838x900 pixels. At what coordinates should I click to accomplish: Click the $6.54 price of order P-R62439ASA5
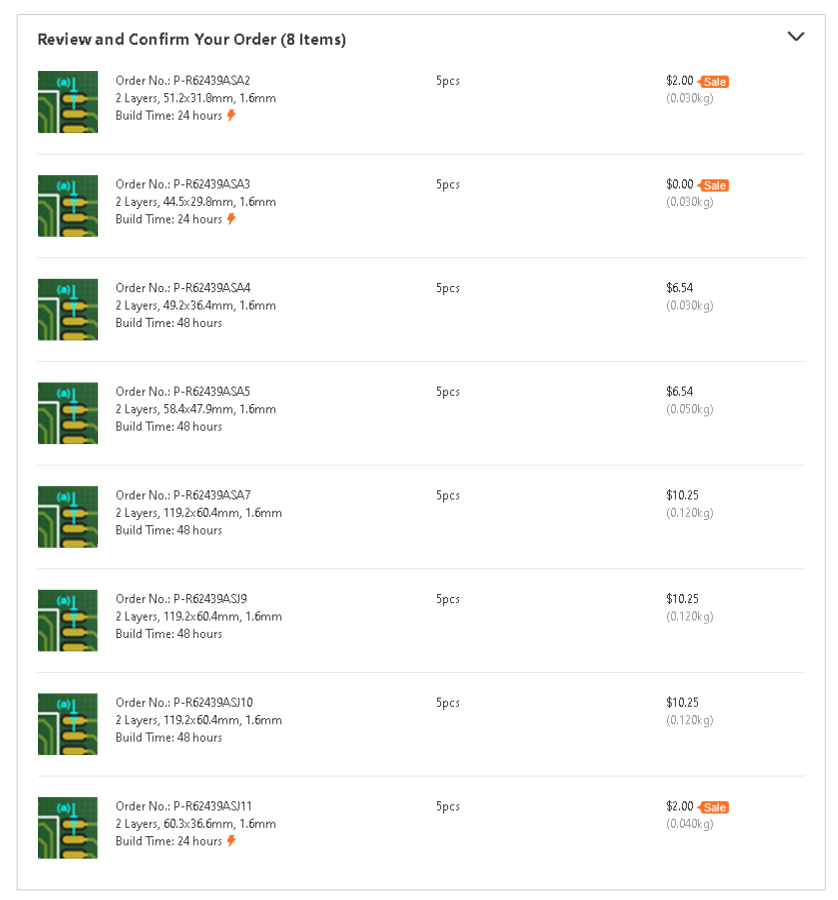pos(680,392)
